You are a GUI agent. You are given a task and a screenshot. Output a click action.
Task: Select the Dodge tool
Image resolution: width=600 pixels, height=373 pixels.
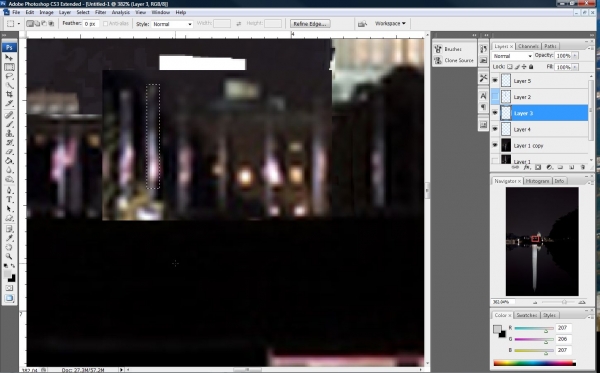9,179
